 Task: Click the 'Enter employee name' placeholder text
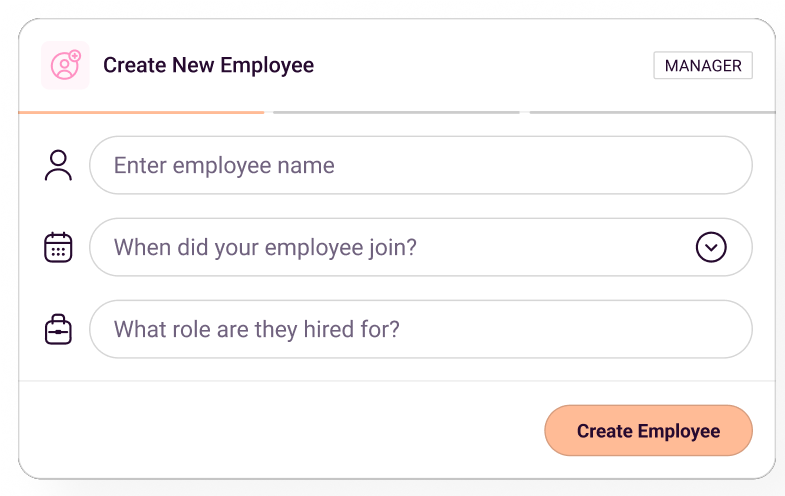coord(224,165)
